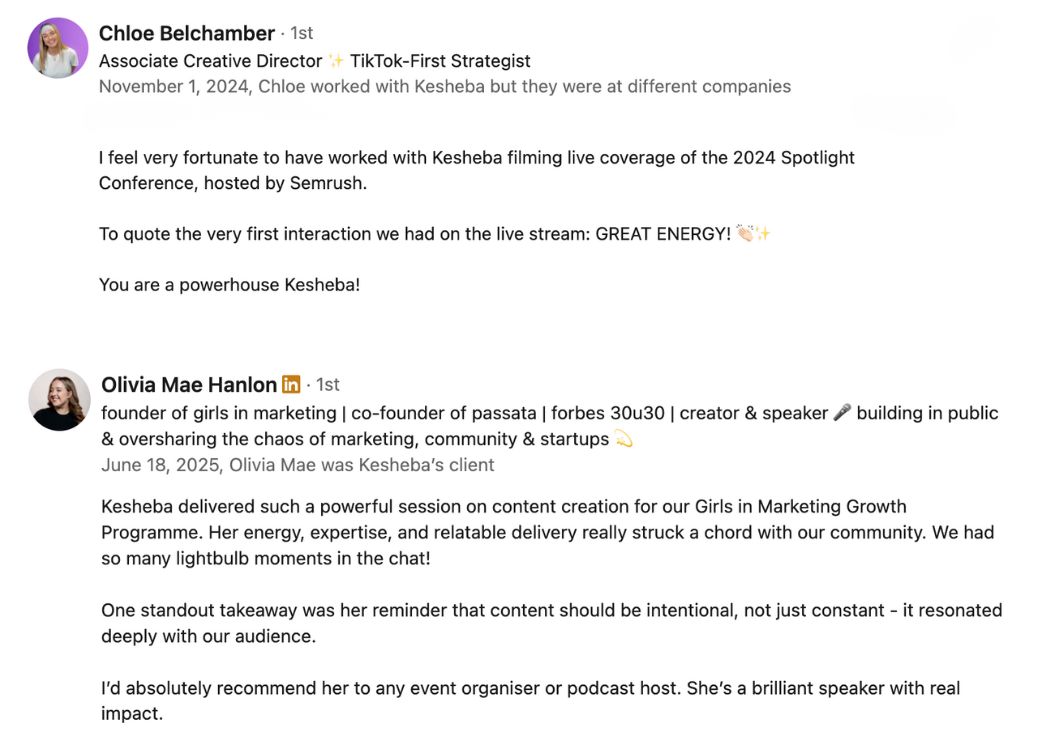
Task: Open Olivia Mae Hanlon's profile photo
Action: pyautogui.click(x=60, y=400)
